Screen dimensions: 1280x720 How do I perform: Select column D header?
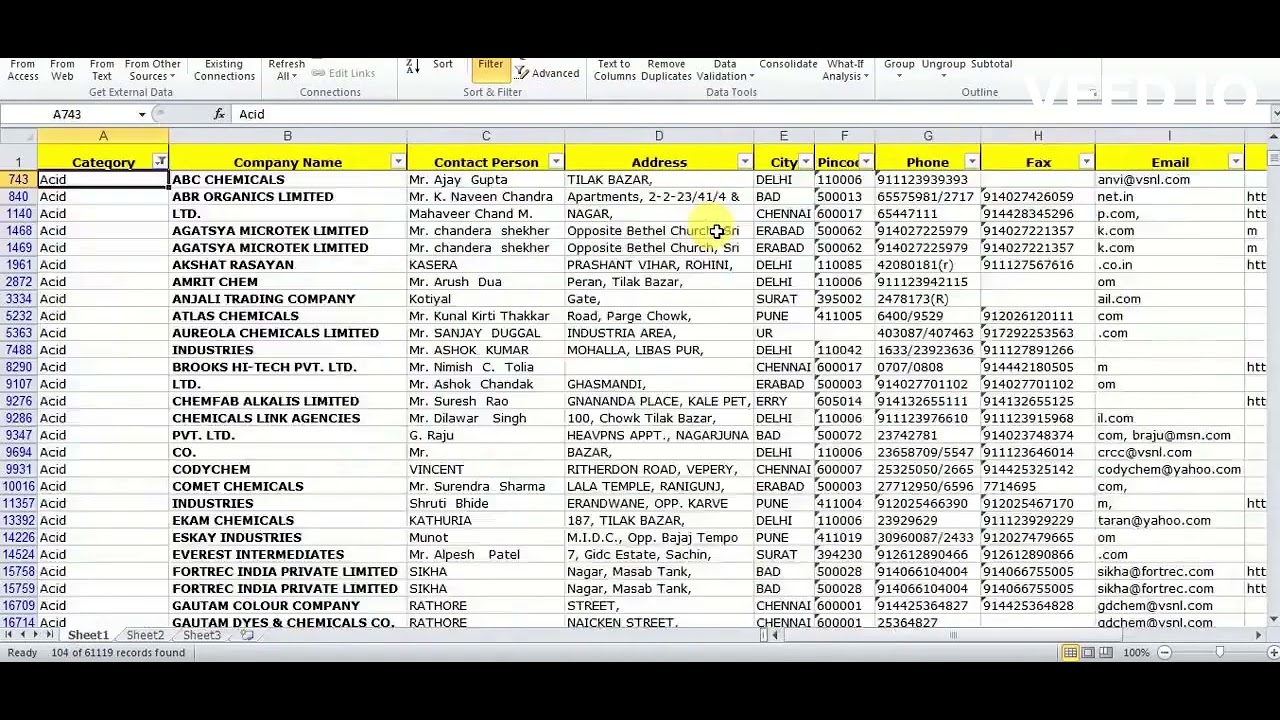tap(659, 136)
